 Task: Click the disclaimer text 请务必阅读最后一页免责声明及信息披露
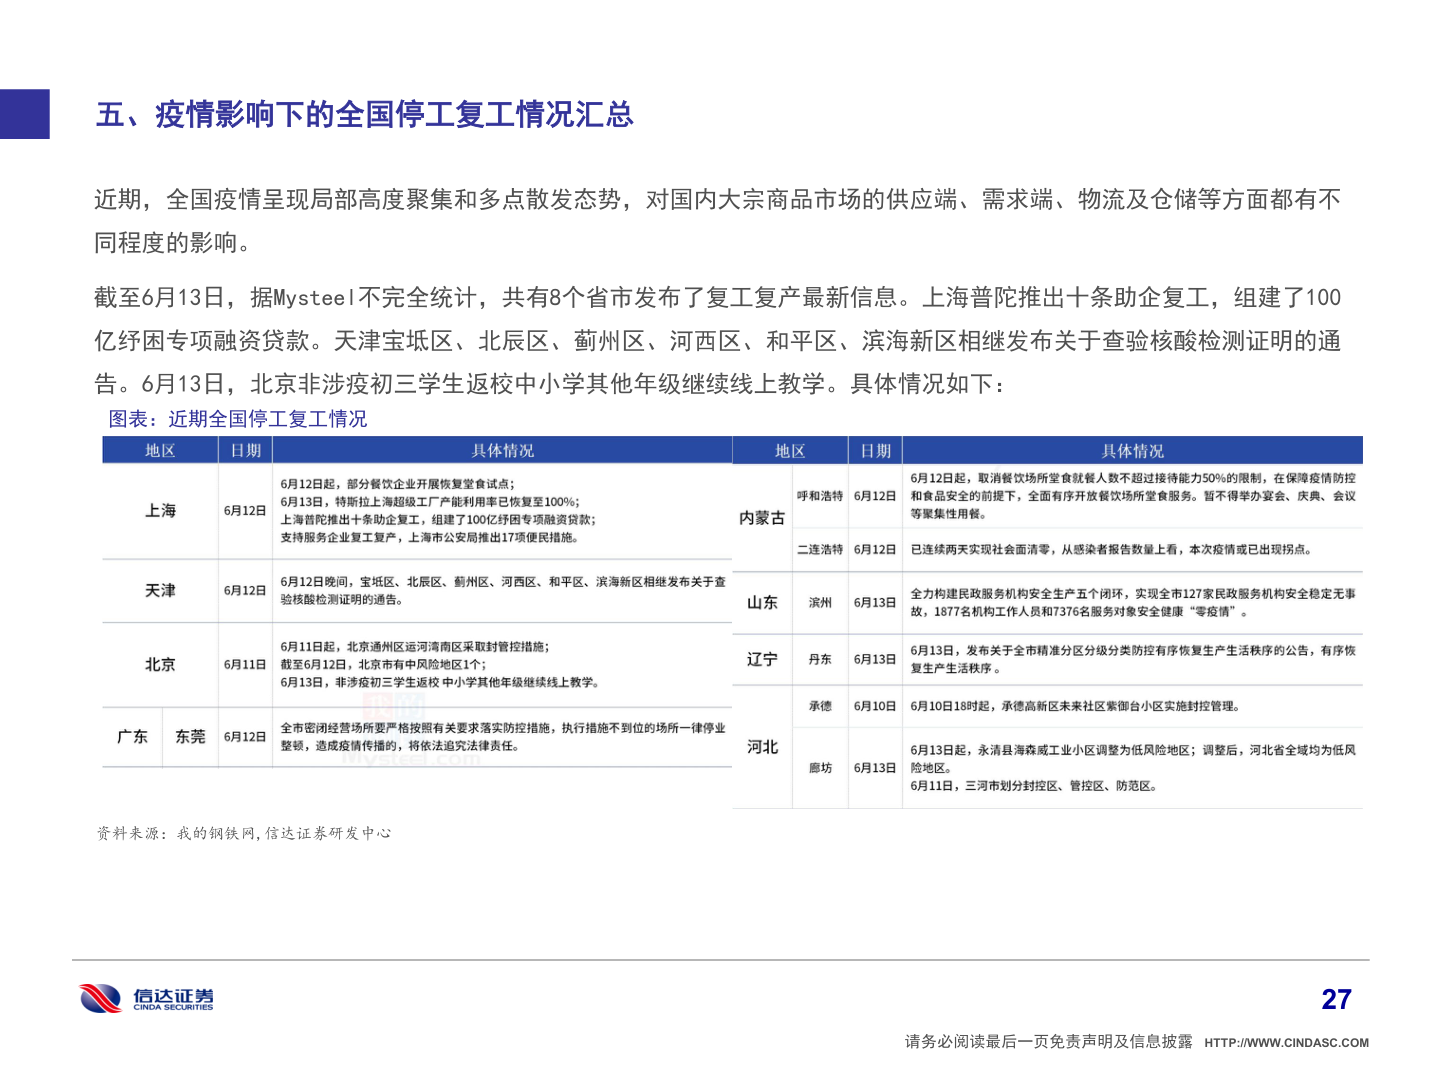pyautogui.click(x=1046, y=1041)
